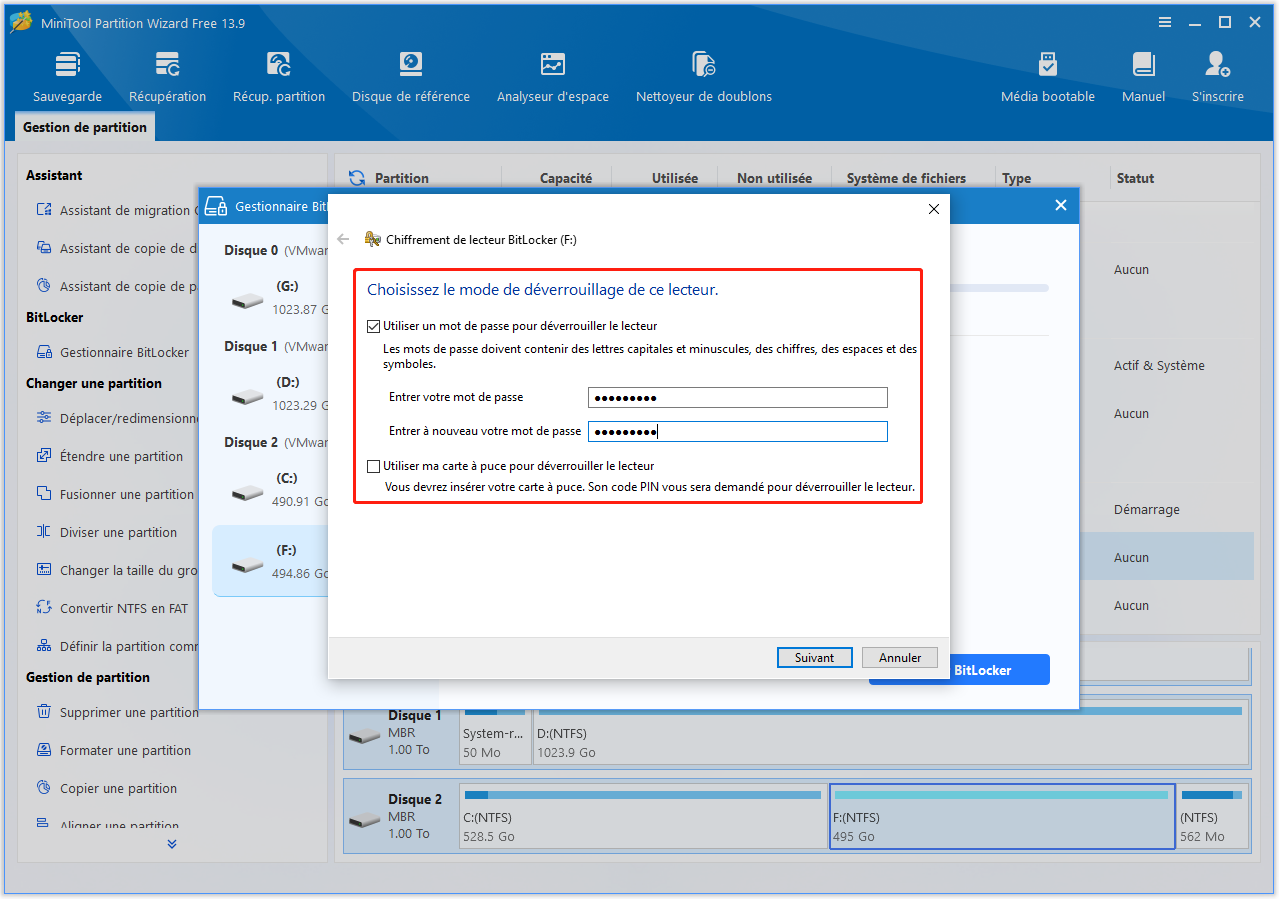The image size is (1279, 899).
Task: Close the Chiffrement BitLocker dialog
Action: click(934, 209)
